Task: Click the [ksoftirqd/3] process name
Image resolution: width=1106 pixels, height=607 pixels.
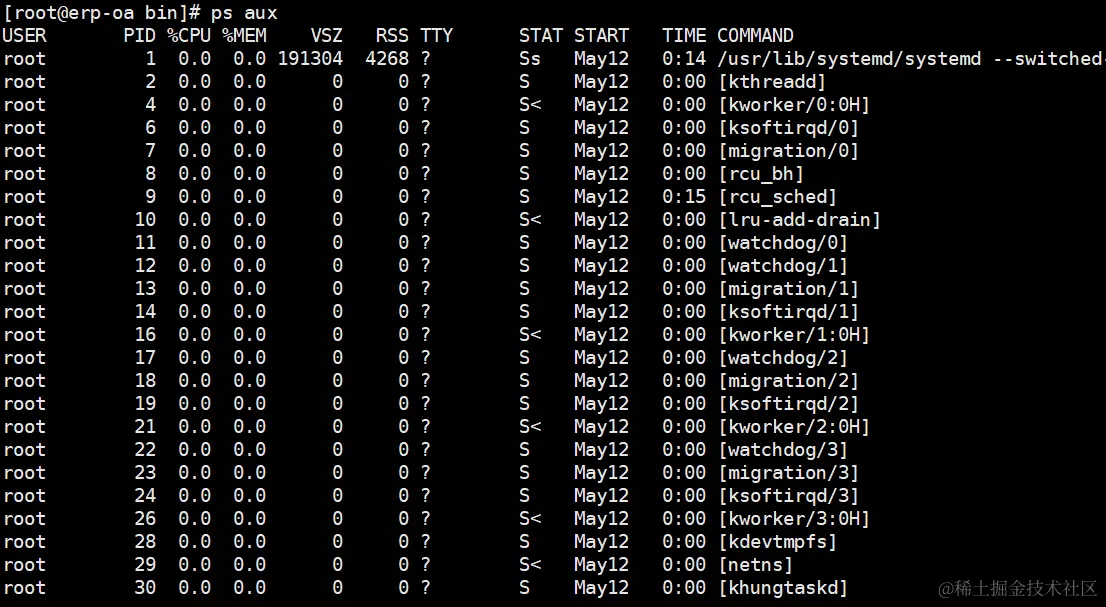Action: [x=788, y=496]
